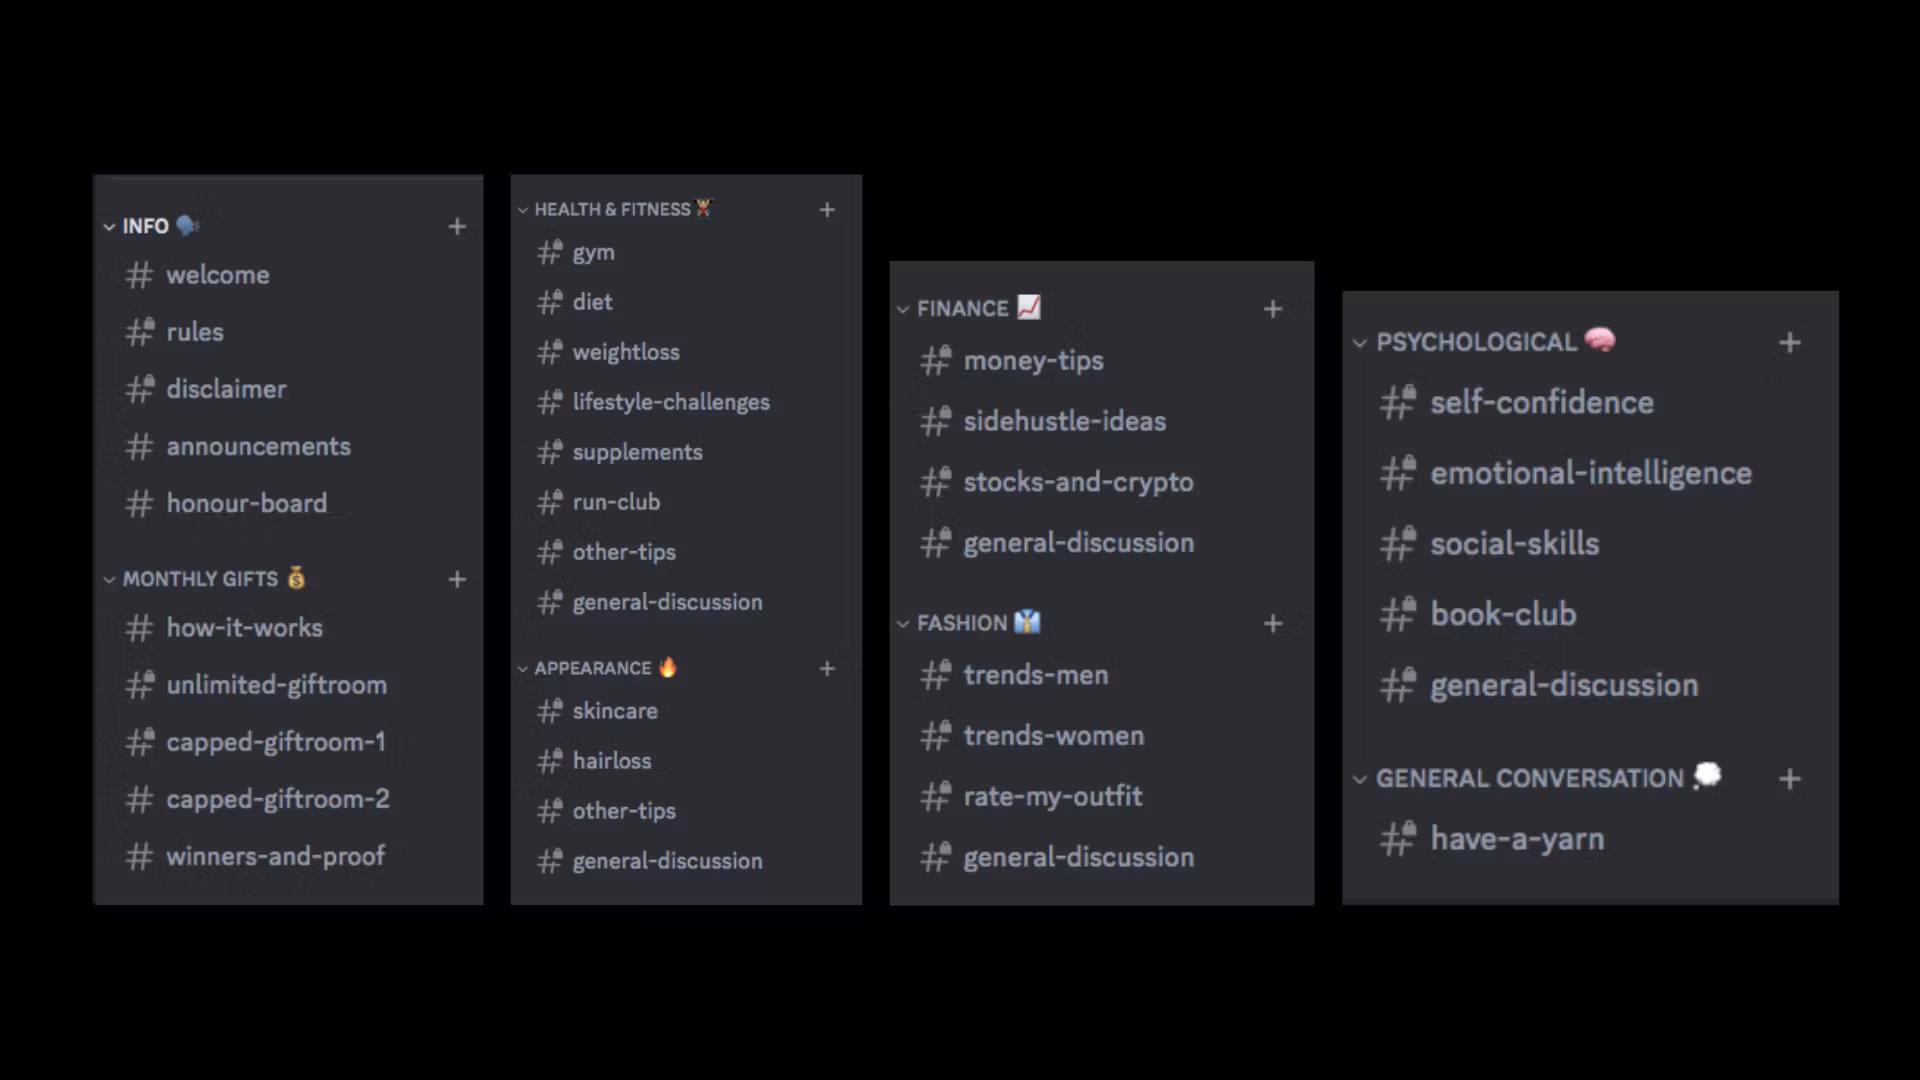Collapse the HEALTH & FITNESS category
The image size is (1920, 1080).
[x=523, y=210]
